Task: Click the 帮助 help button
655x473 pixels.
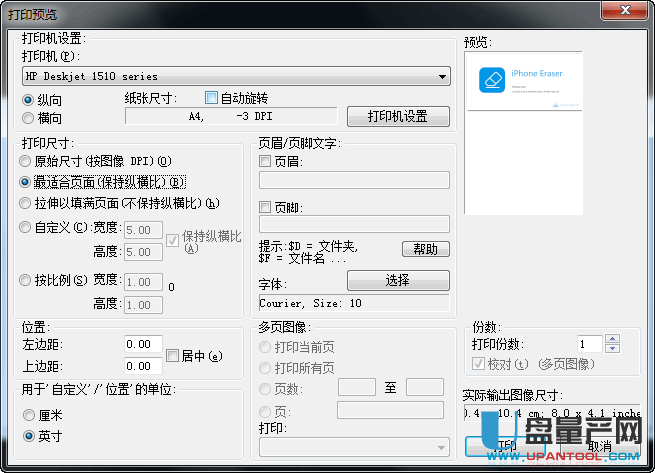Action: point(425,249)
